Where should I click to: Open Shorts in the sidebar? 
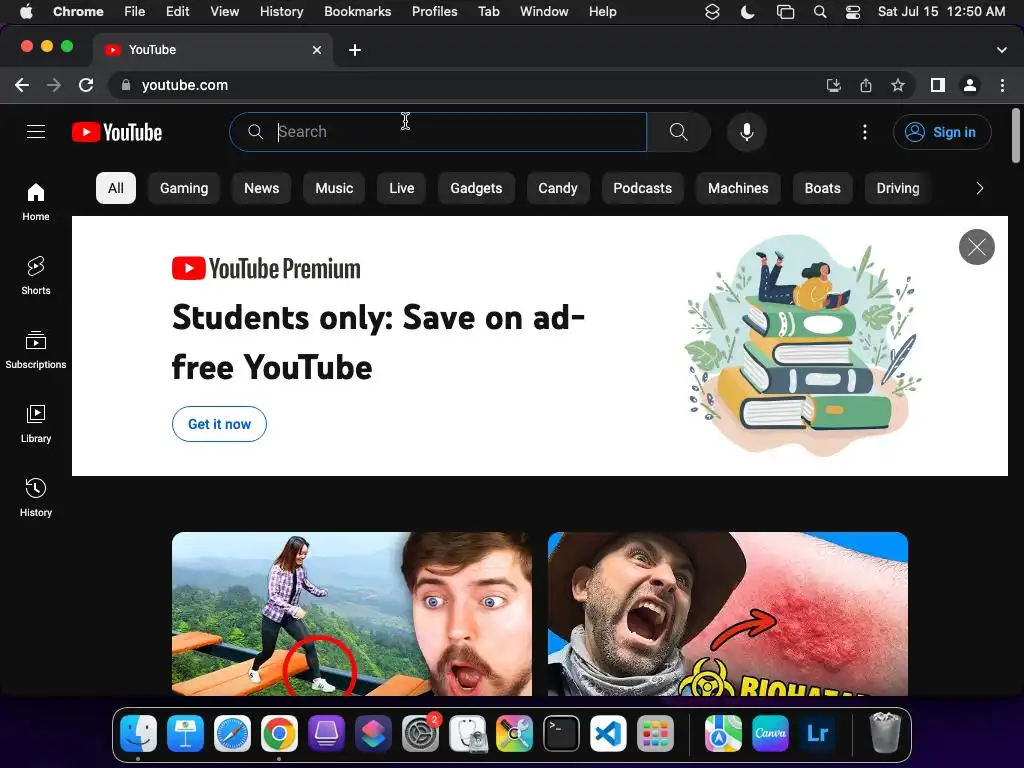tap(36, 276)
